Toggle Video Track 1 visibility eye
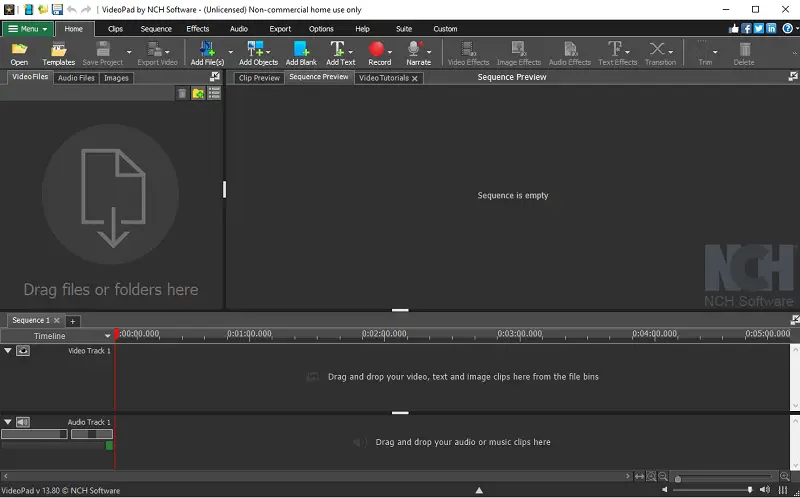This screenshot has width=800, height=498. [23, 351]
